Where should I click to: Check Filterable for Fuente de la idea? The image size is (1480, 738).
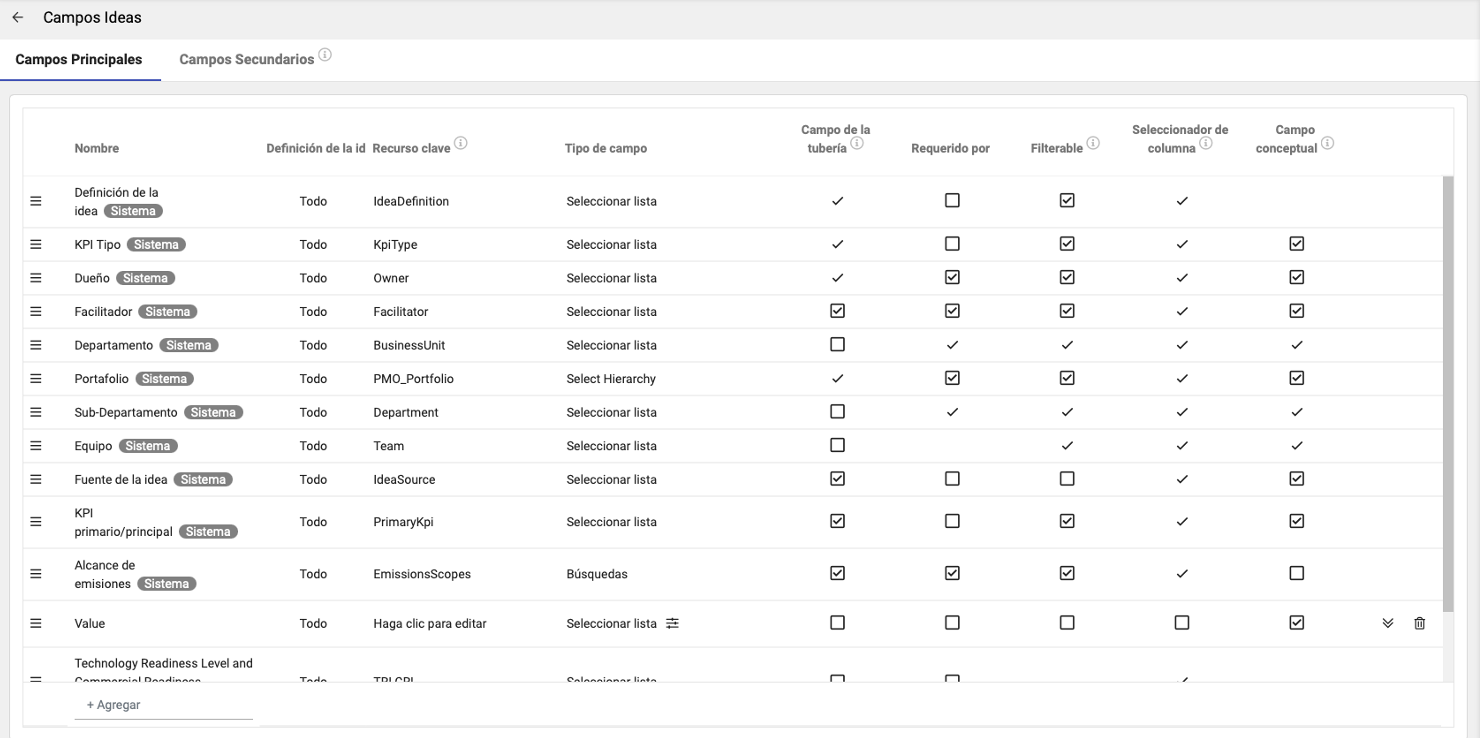coord(1067,479)
